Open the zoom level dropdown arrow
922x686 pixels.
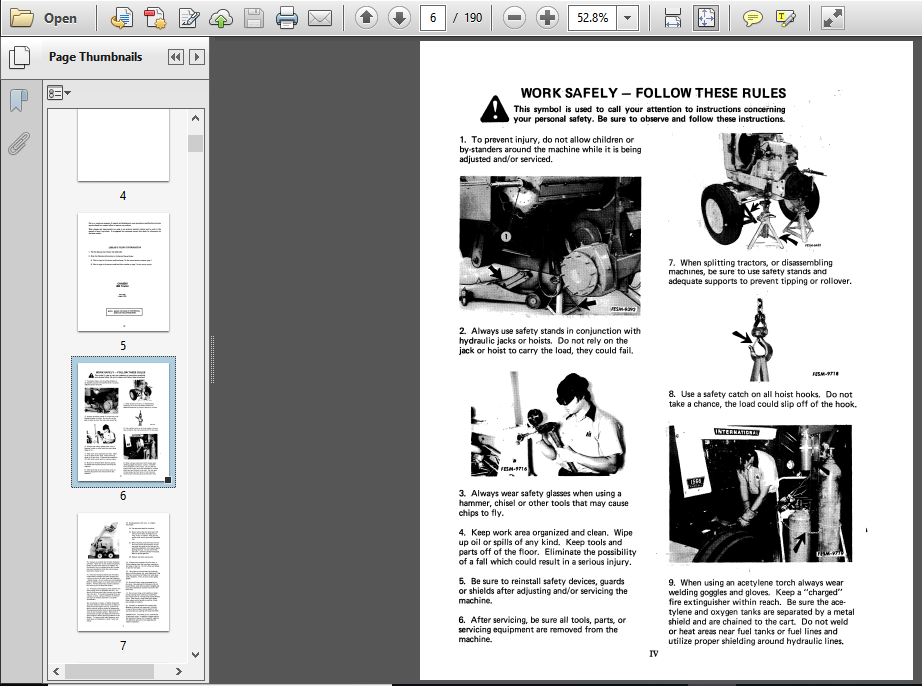[x=628, y=18]
